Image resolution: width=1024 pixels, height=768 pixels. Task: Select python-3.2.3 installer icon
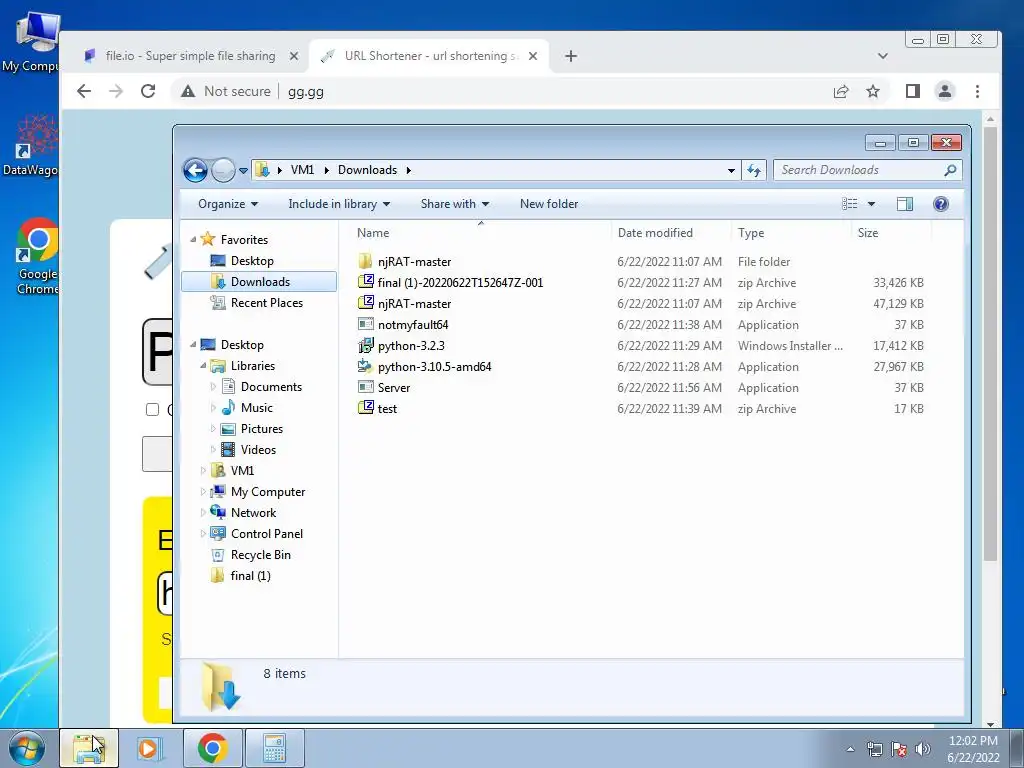click(365, 345)
